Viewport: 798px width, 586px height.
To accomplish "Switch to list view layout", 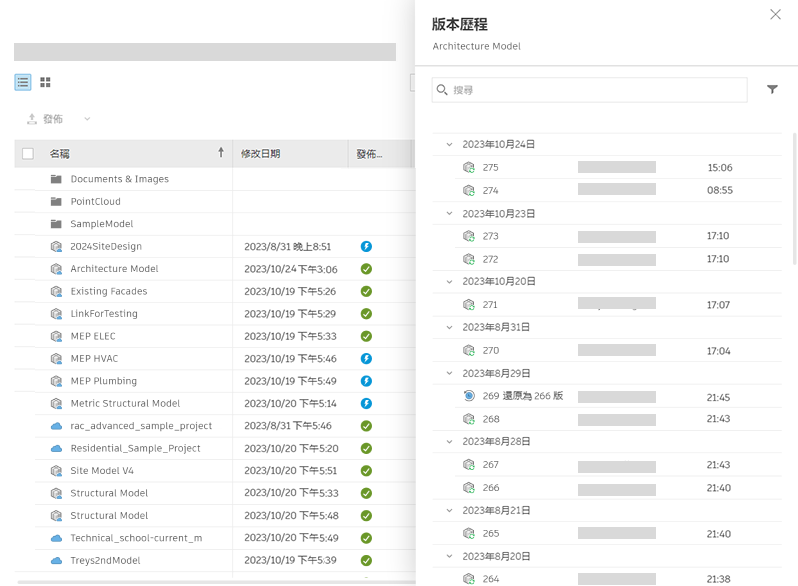I will [22, 82].
